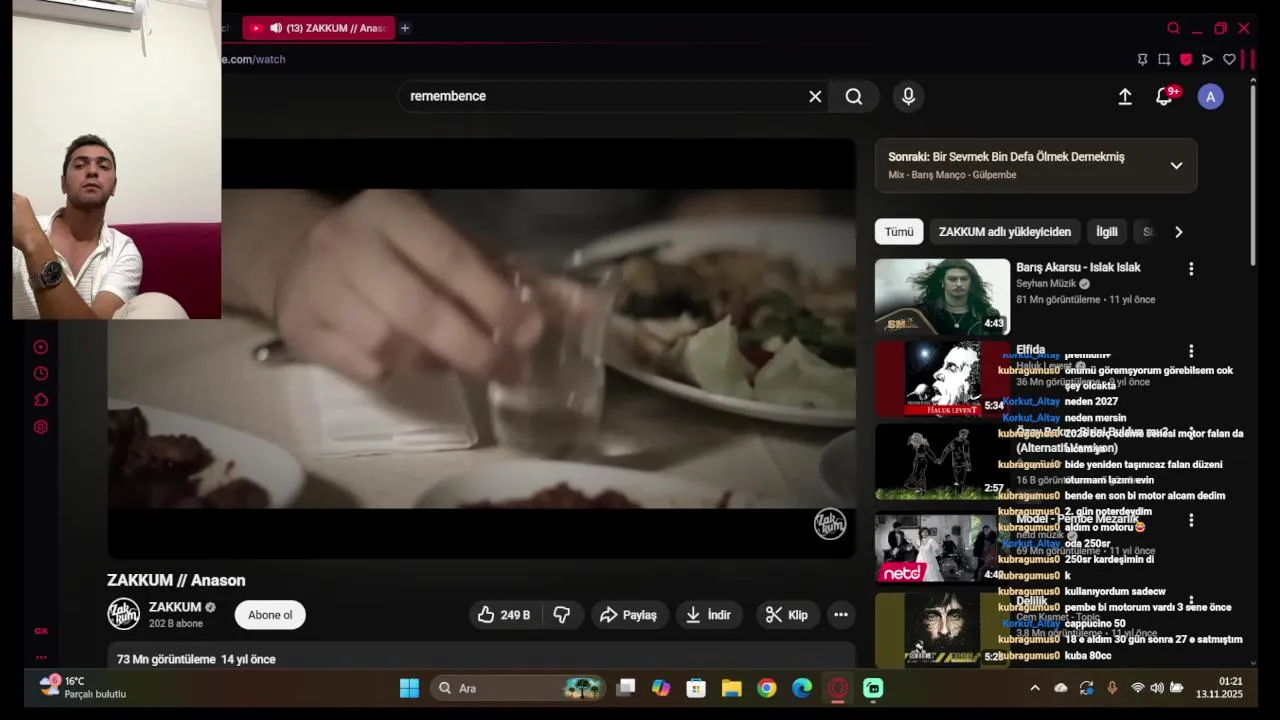Click the Klip button
This screenshot has height=720, width=1280.
[787, 615]
